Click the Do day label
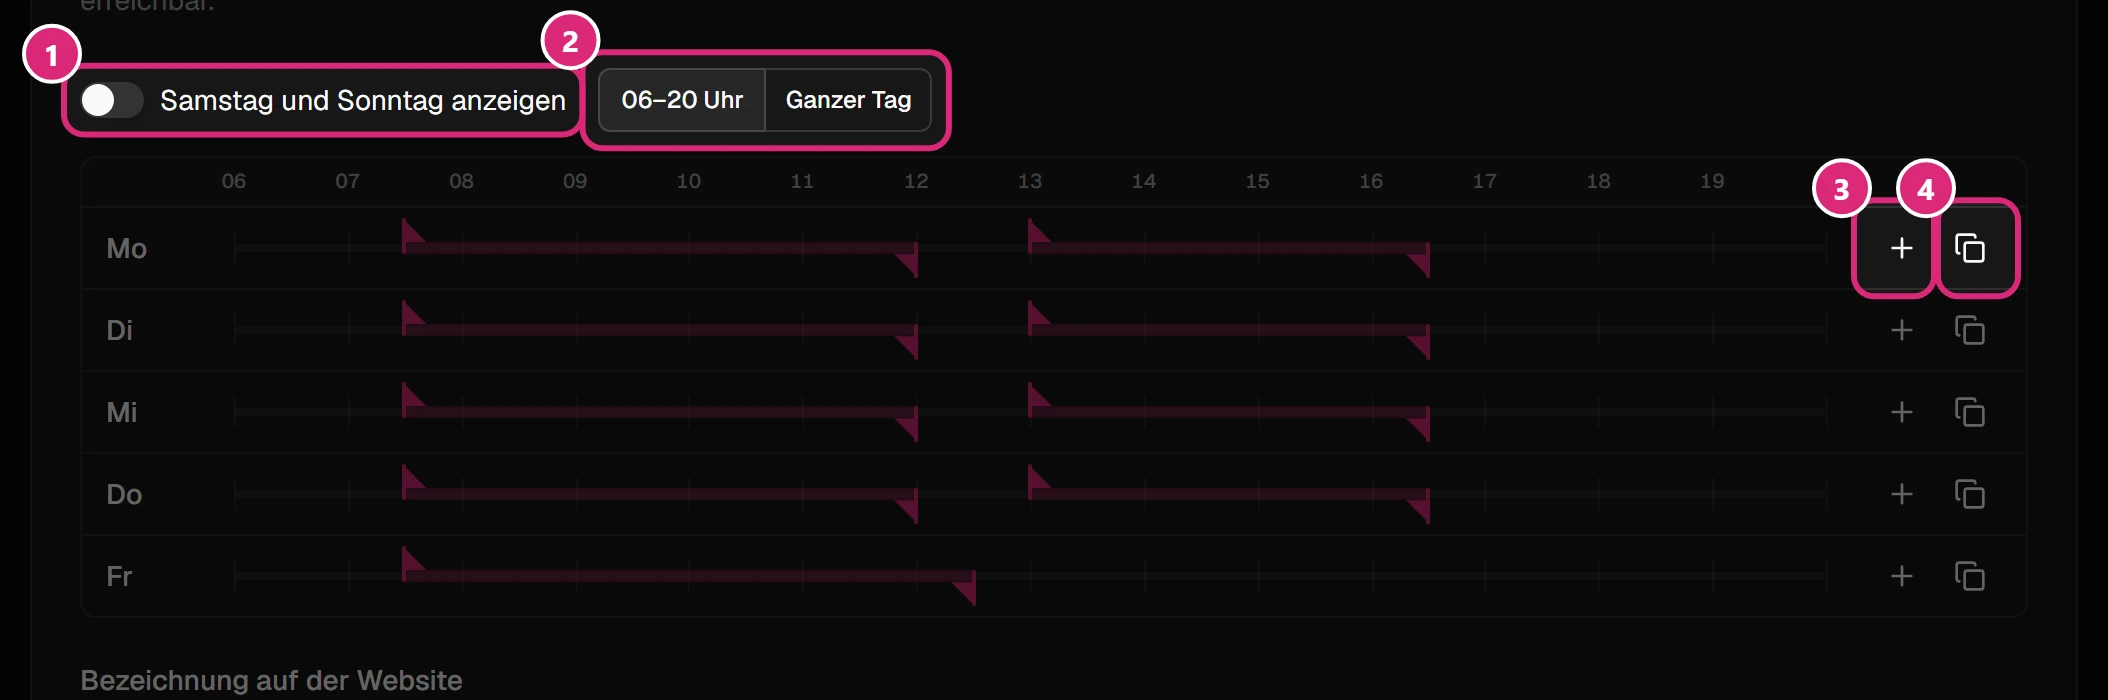 tap(124, 494)
